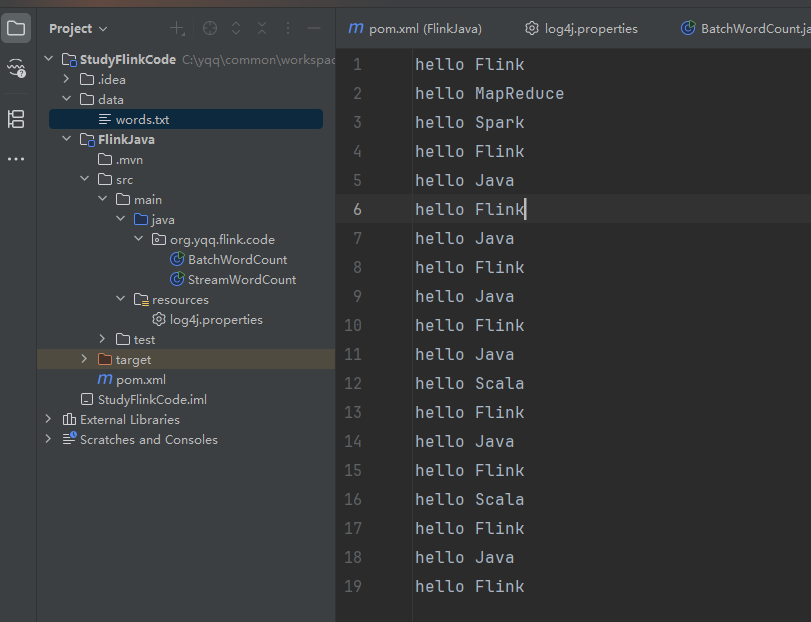Place cursor on line 16 'hello Scala'

[470, 499]
